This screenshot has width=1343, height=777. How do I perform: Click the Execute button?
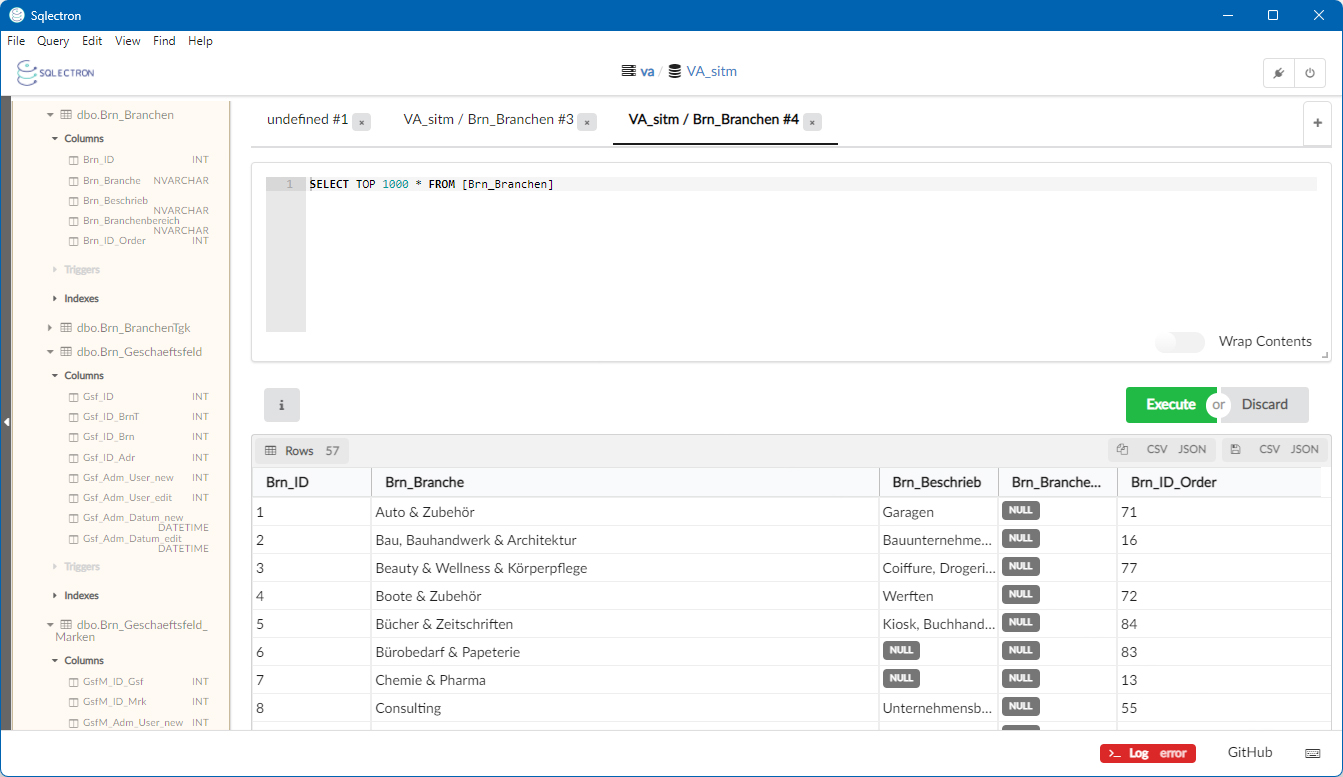1171,405
